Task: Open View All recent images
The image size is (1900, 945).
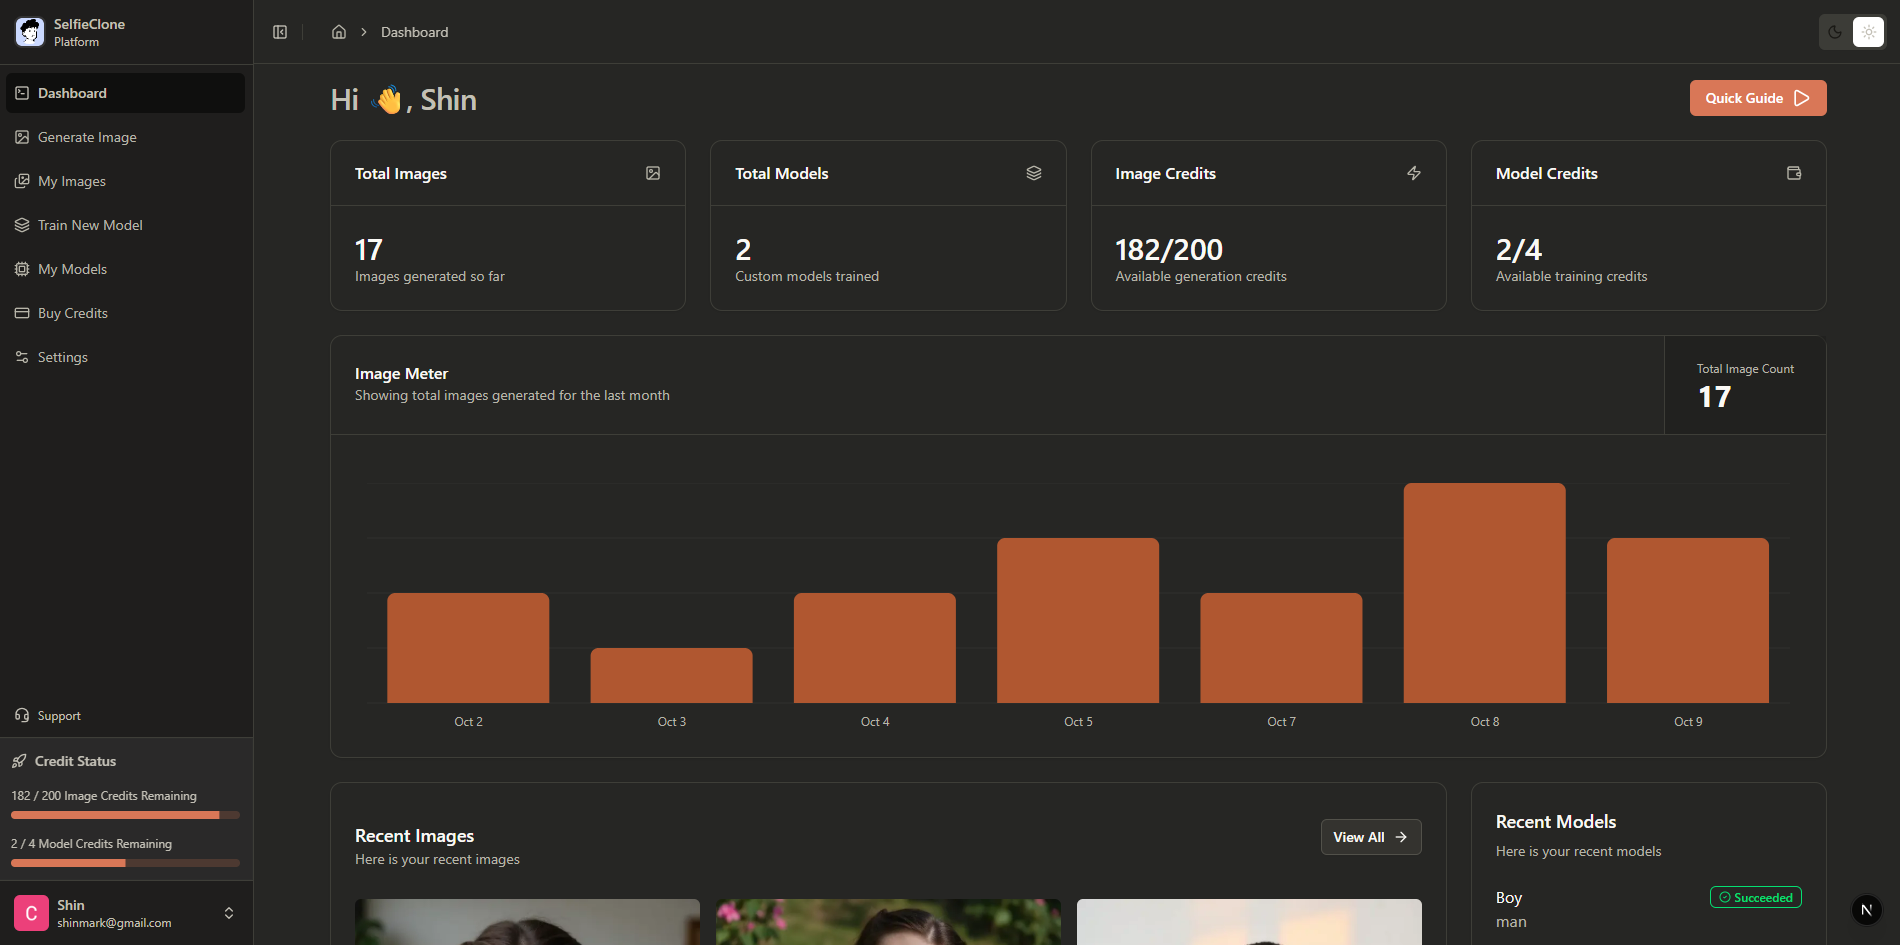Action: coord(1370,837)
